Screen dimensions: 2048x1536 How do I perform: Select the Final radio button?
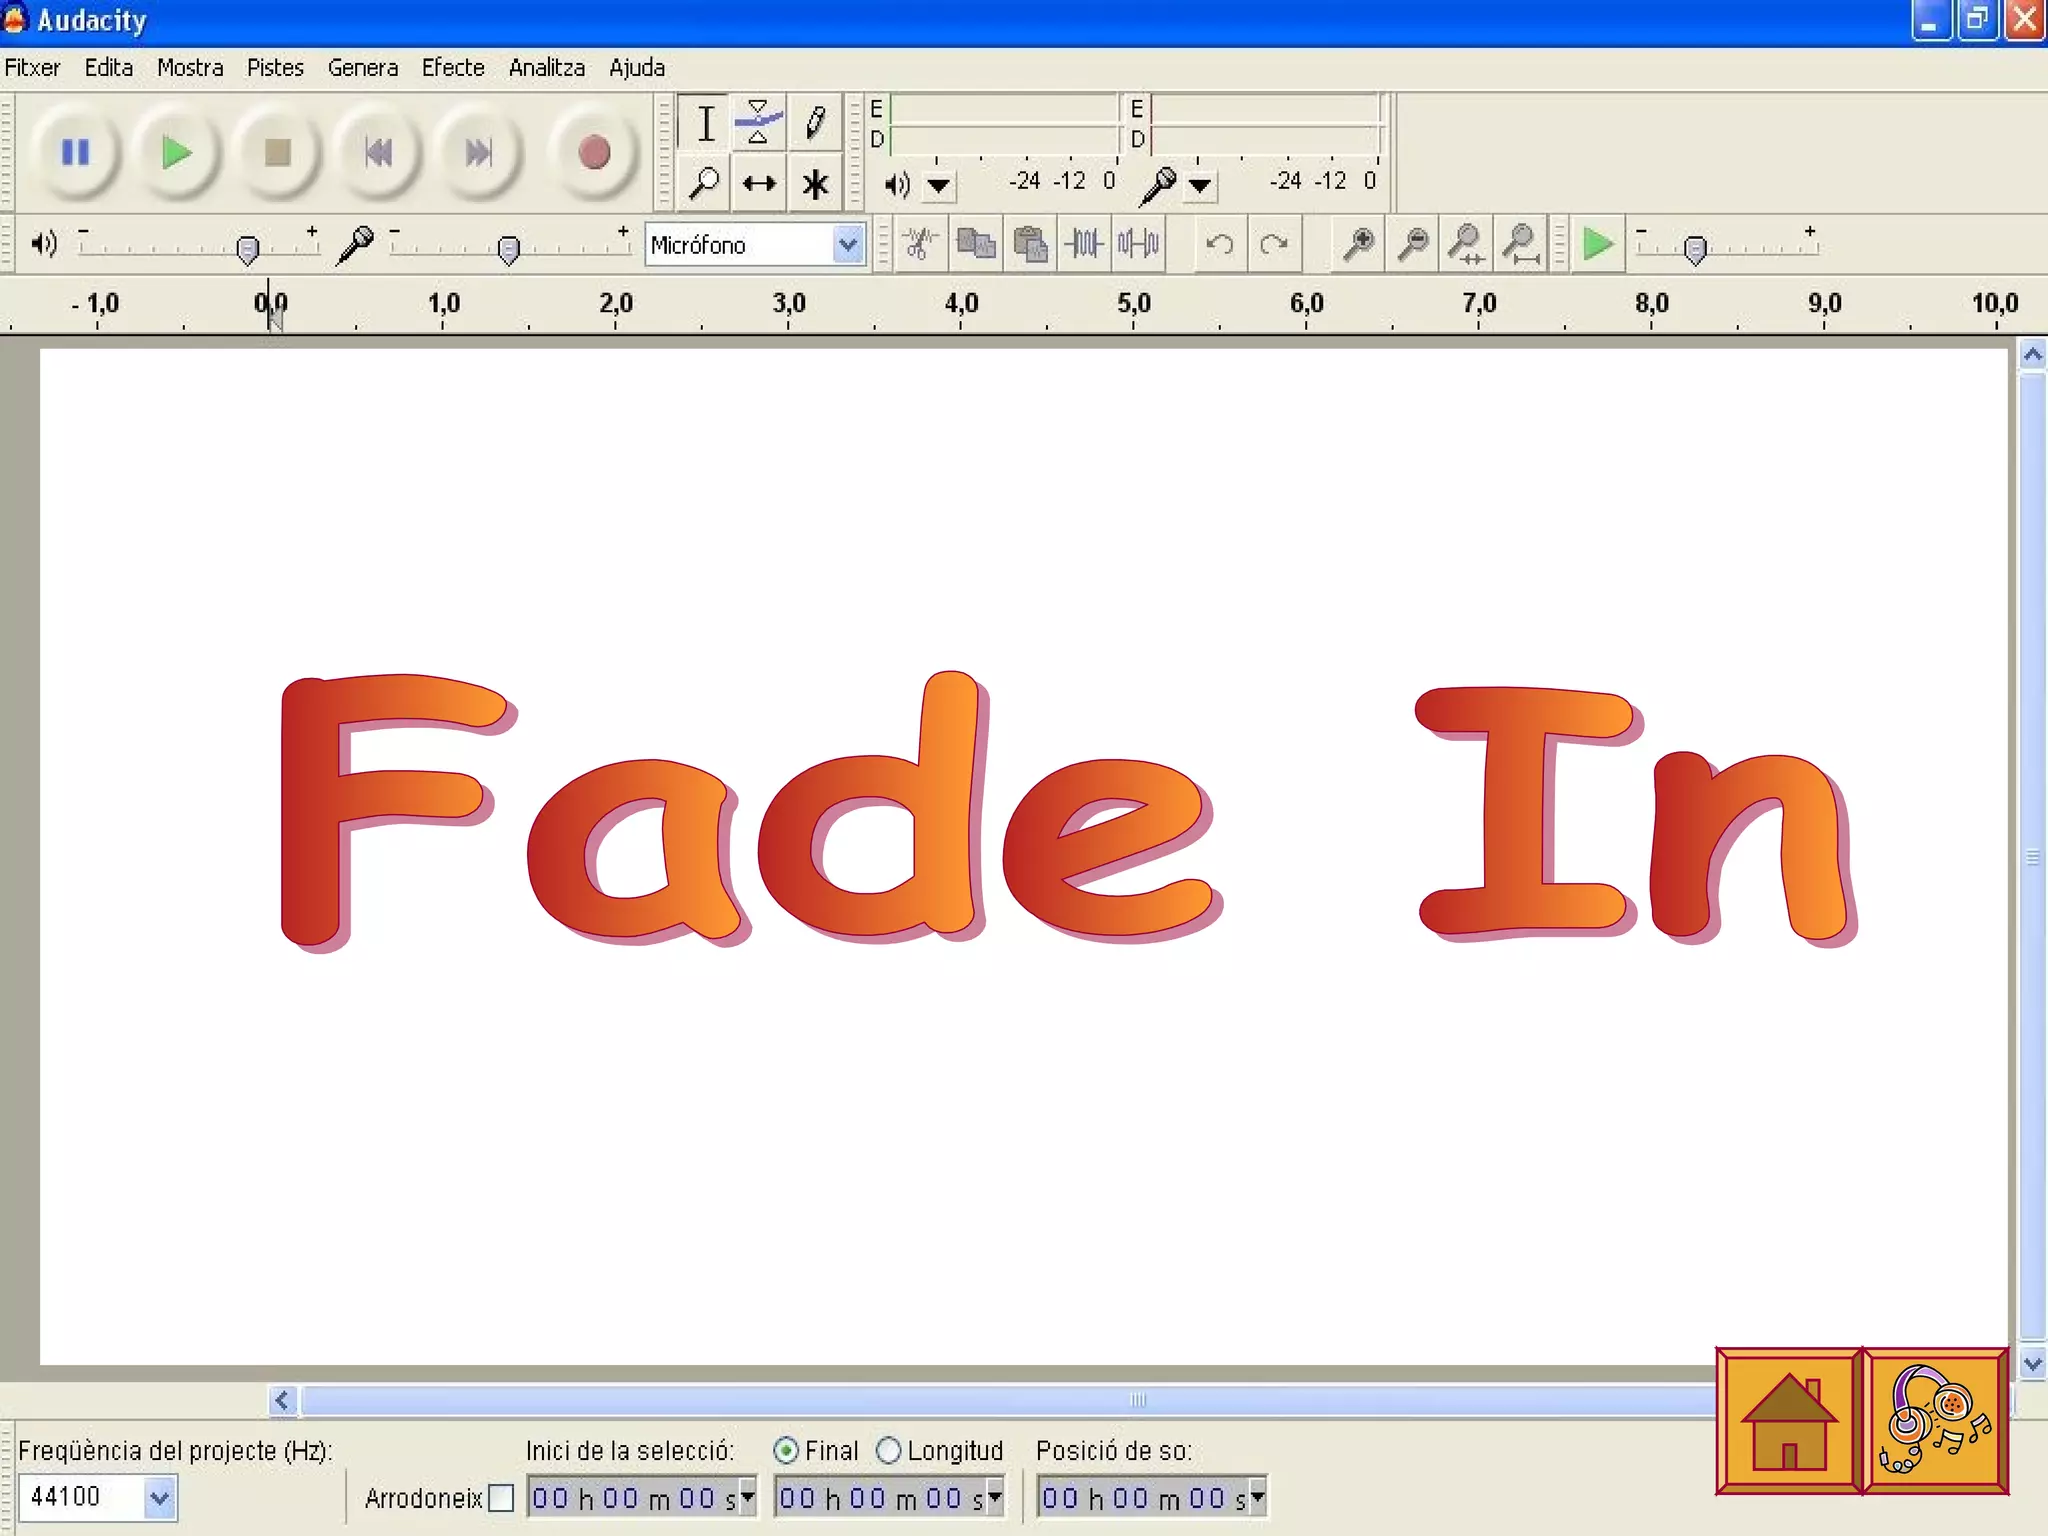786,1450
